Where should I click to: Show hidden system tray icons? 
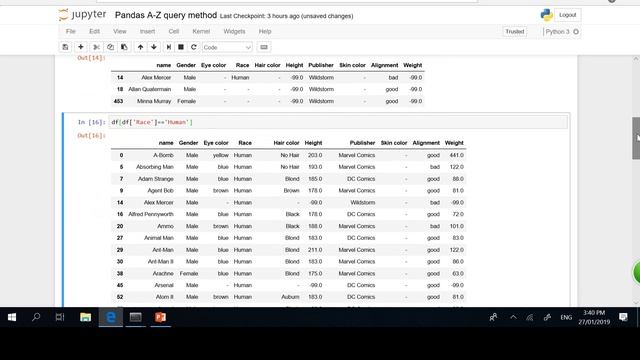click(x=513, y=317)
